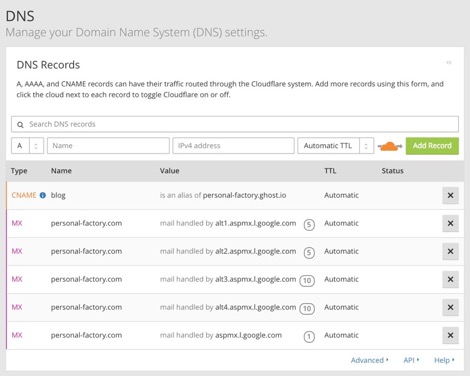Click alt1.aspmx.l.google.com value
The height and width of the screenshot is (376, 470).
coord(255,223)
